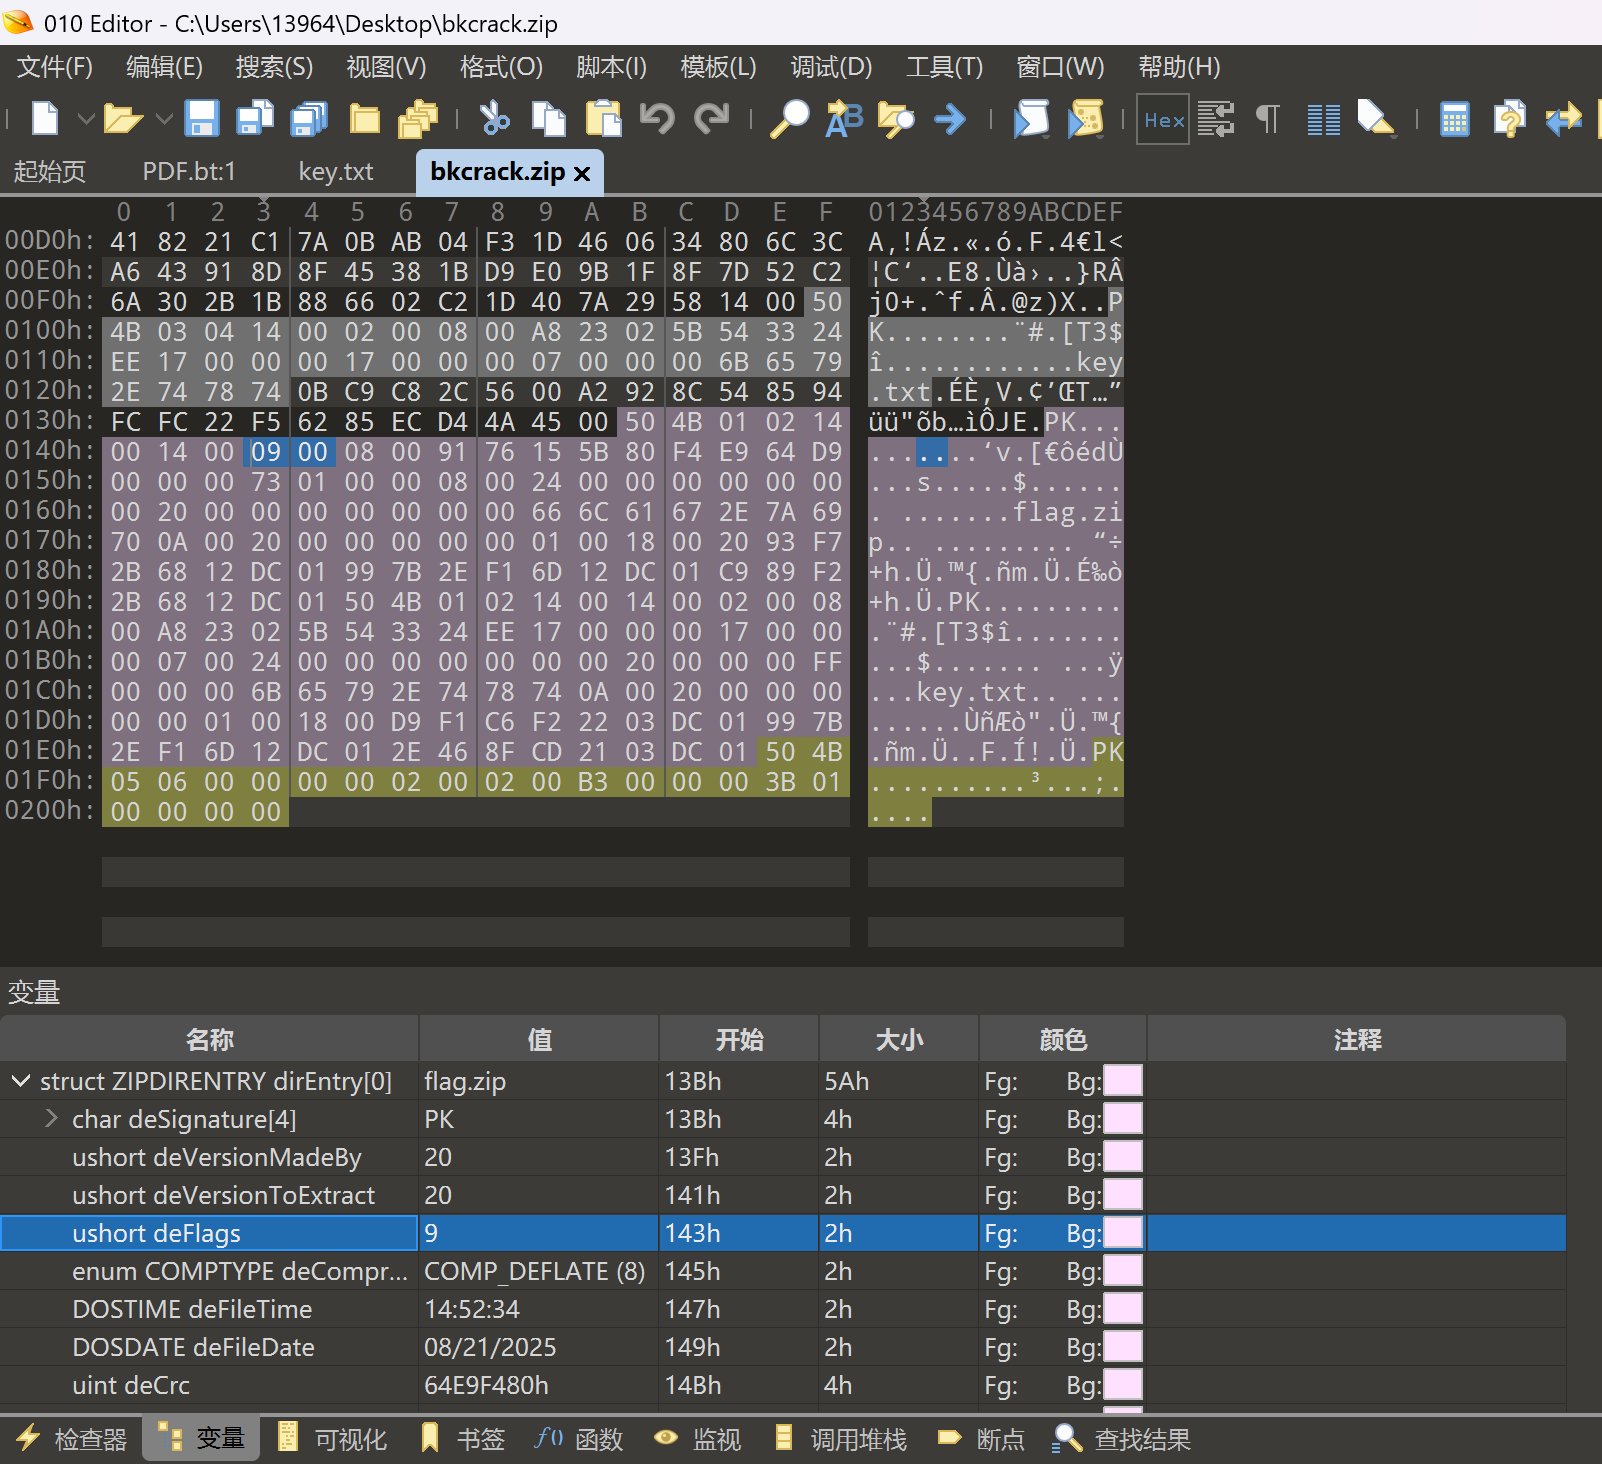
Task: Open the 可视化 panel tab
Action: click(x=331, y=1439)
